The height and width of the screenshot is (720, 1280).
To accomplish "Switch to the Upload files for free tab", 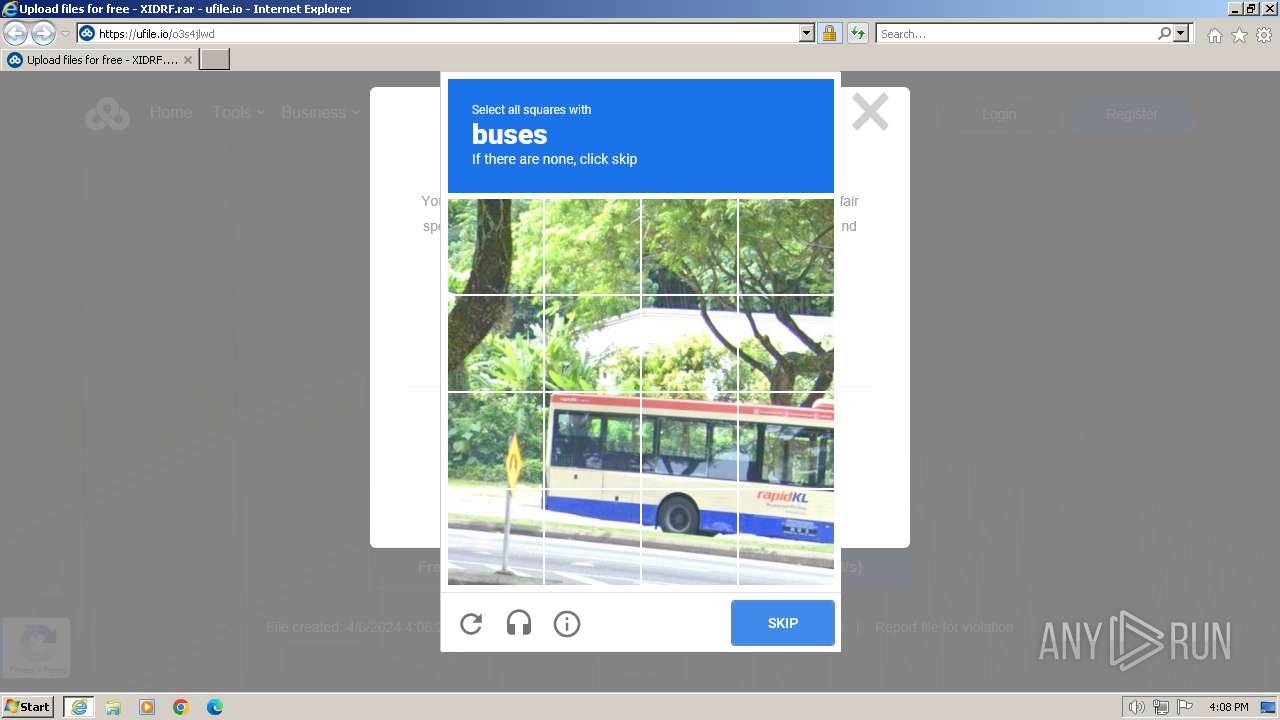I will 100,60.
